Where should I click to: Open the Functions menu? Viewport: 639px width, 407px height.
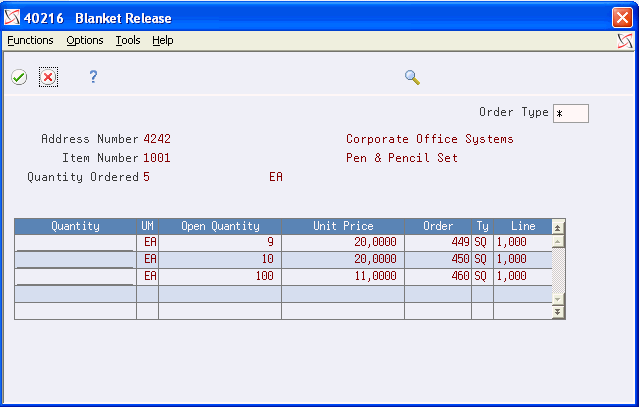click(x=30, y=40)
